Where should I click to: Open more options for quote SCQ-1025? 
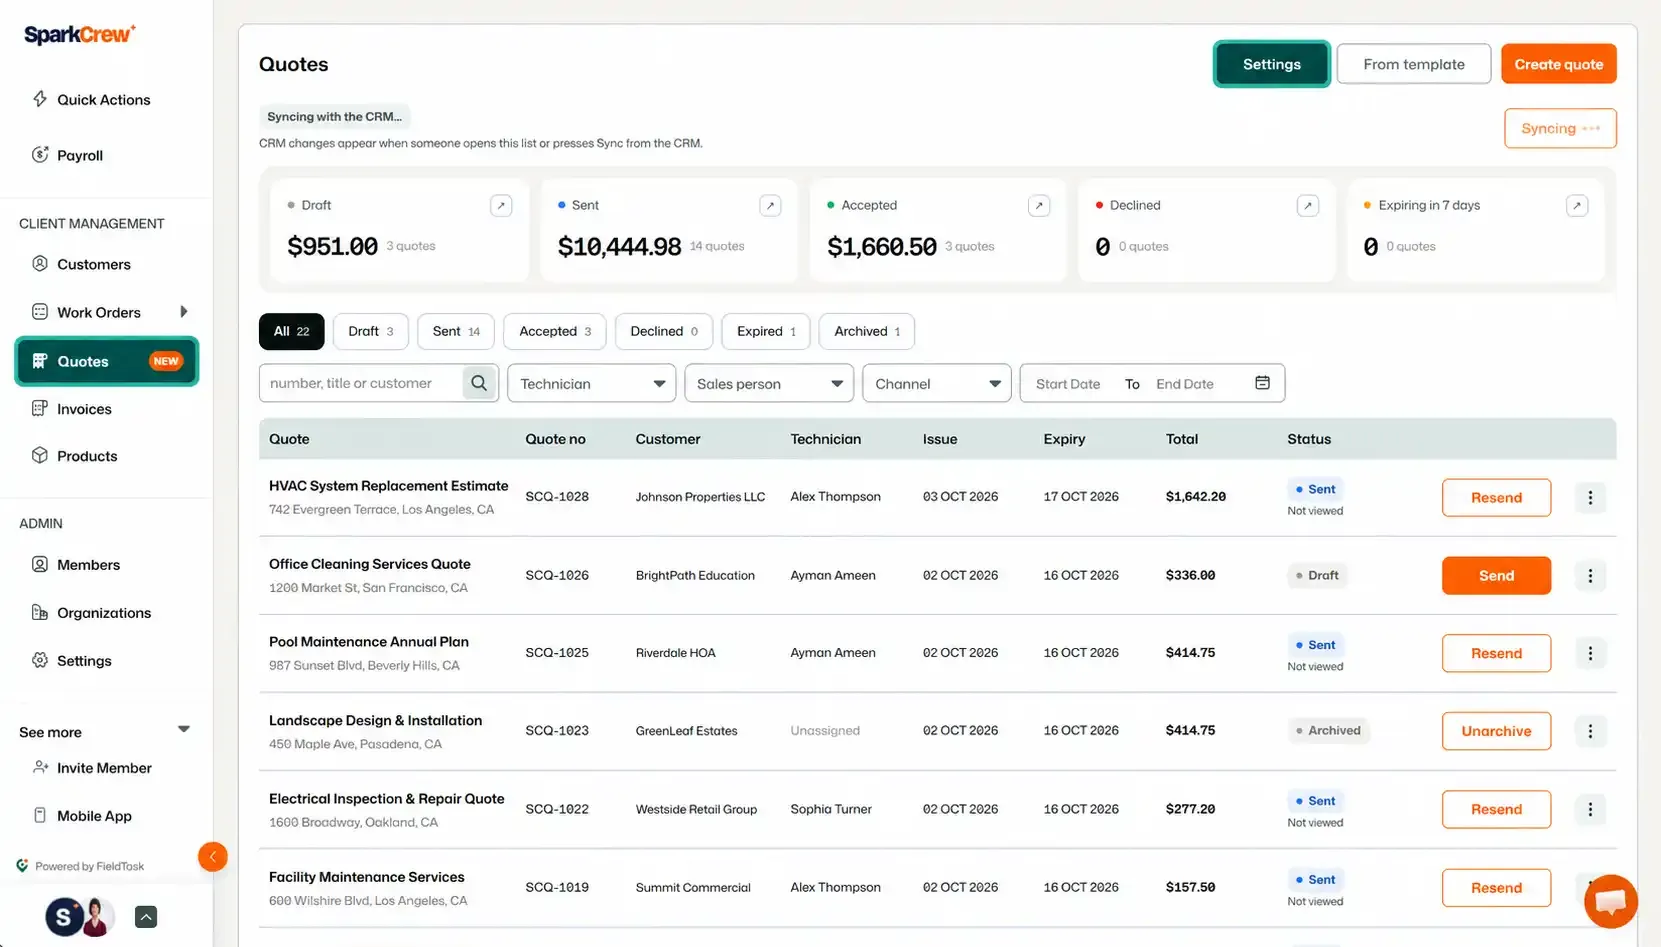pyautogui.click(x=1590, y=653)
